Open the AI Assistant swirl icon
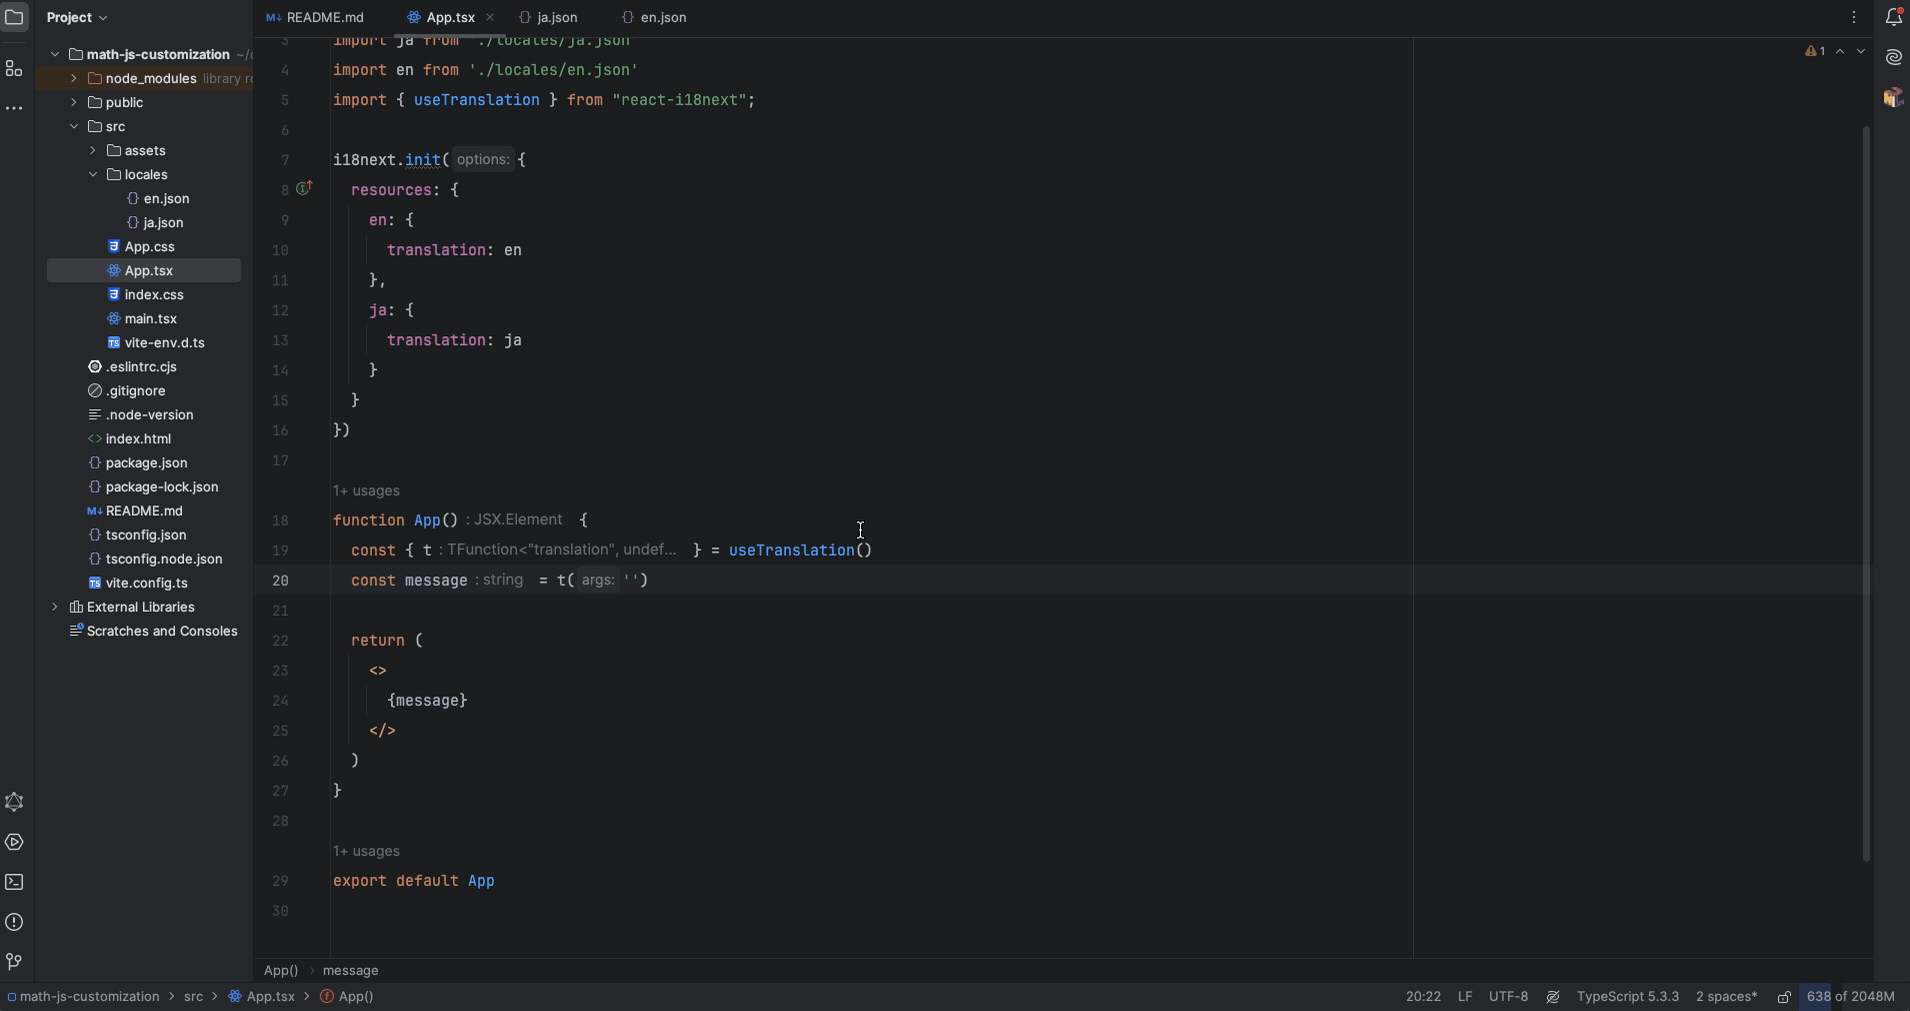Viewport: 1910px width, 1011px height. coord(1893,57)
